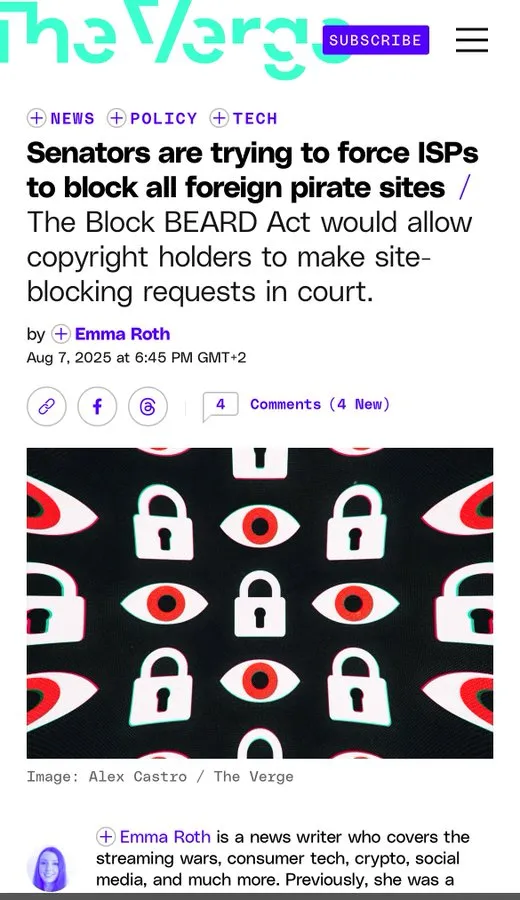Go to The Verge homepage logo
520x900 pixels.
pyautogui.click(x=166, y=37)
